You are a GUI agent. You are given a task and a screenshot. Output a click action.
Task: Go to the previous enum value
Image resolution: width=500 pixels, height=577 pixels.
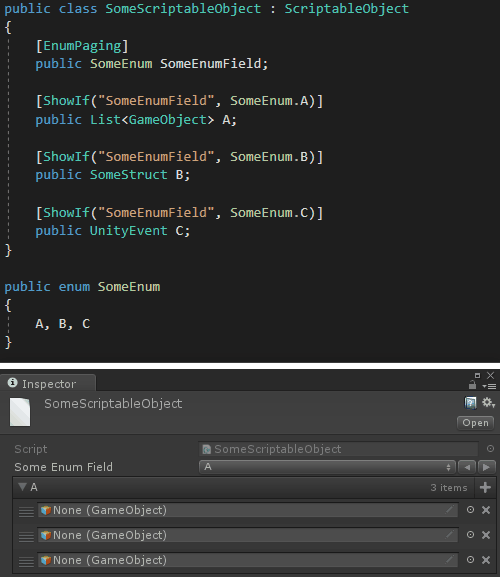[467, 467]
